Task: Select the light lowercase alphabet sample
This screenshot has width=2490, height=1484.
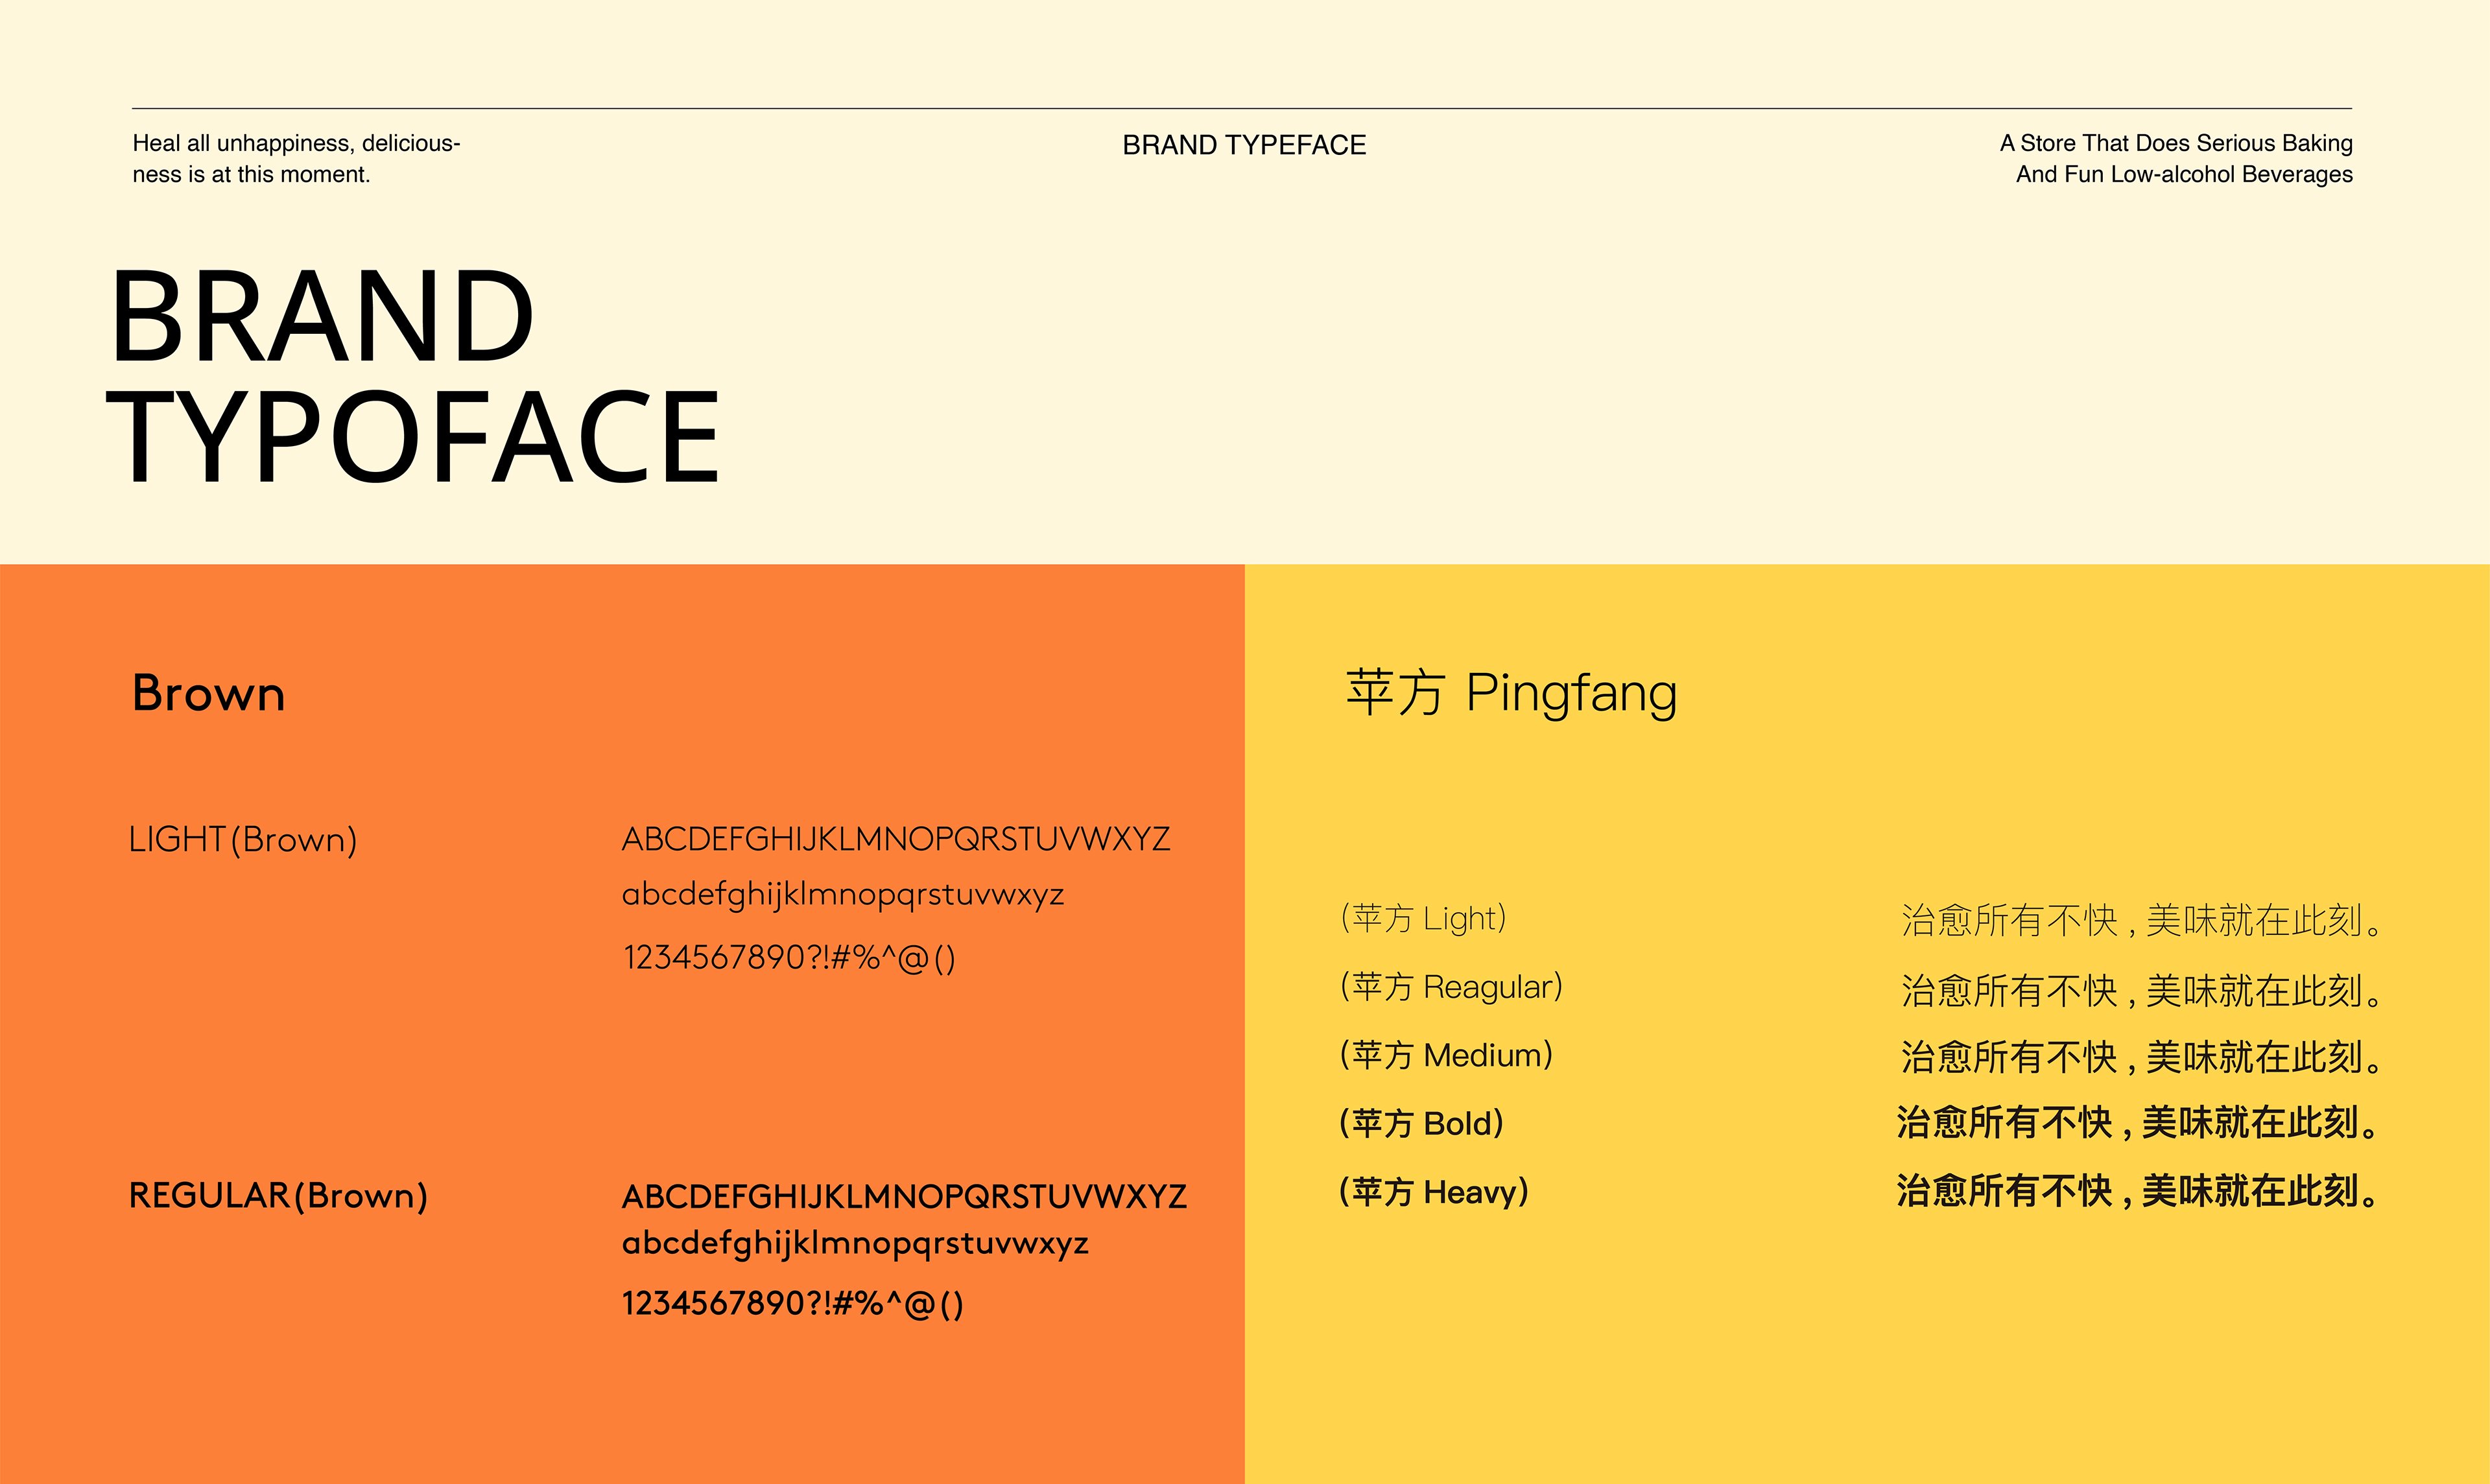Action: 843,894
